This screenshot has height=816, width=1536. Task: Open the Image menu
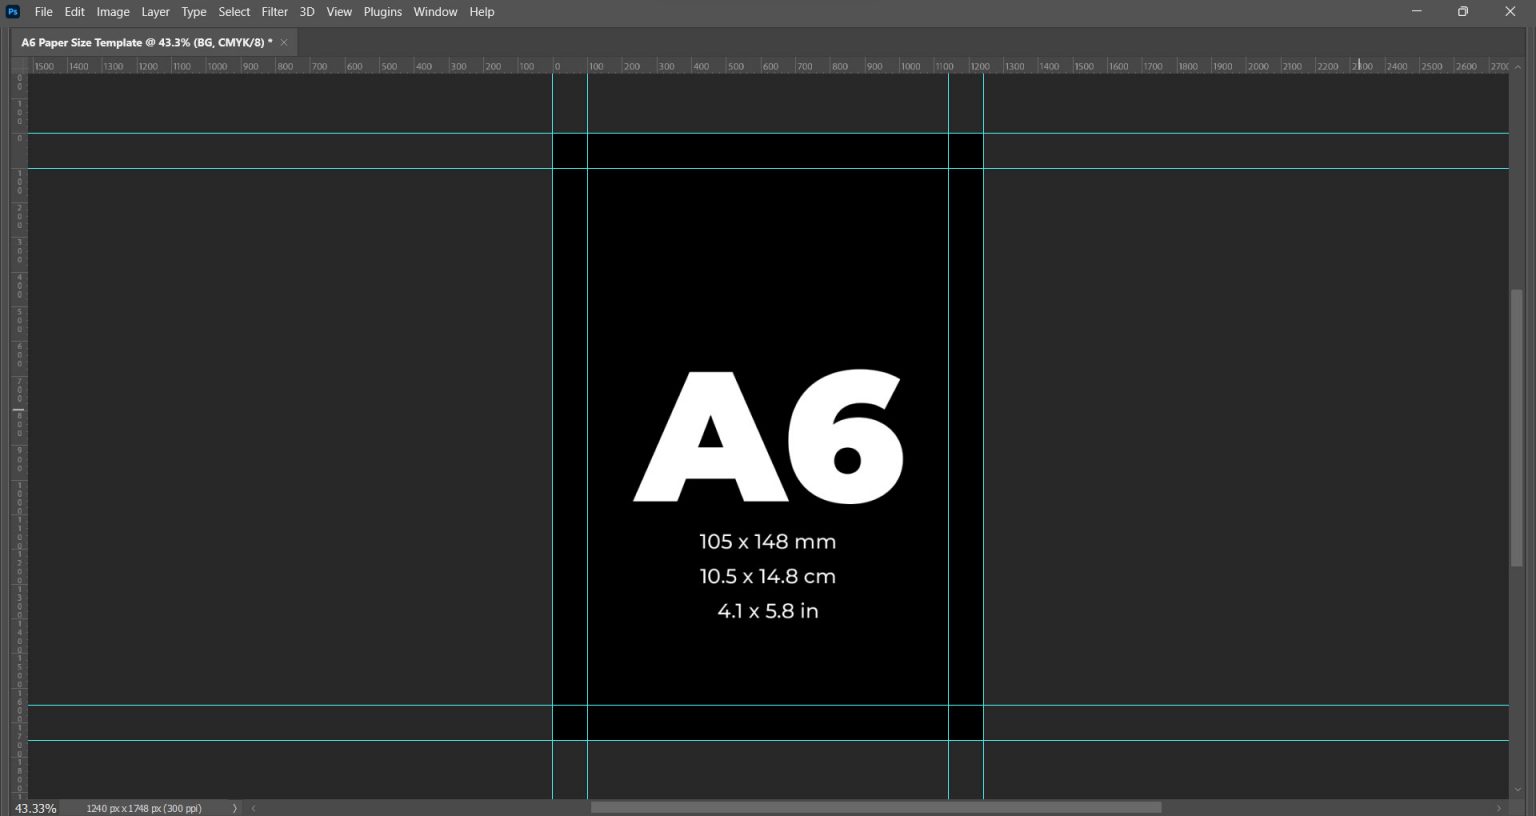[112, 11]
